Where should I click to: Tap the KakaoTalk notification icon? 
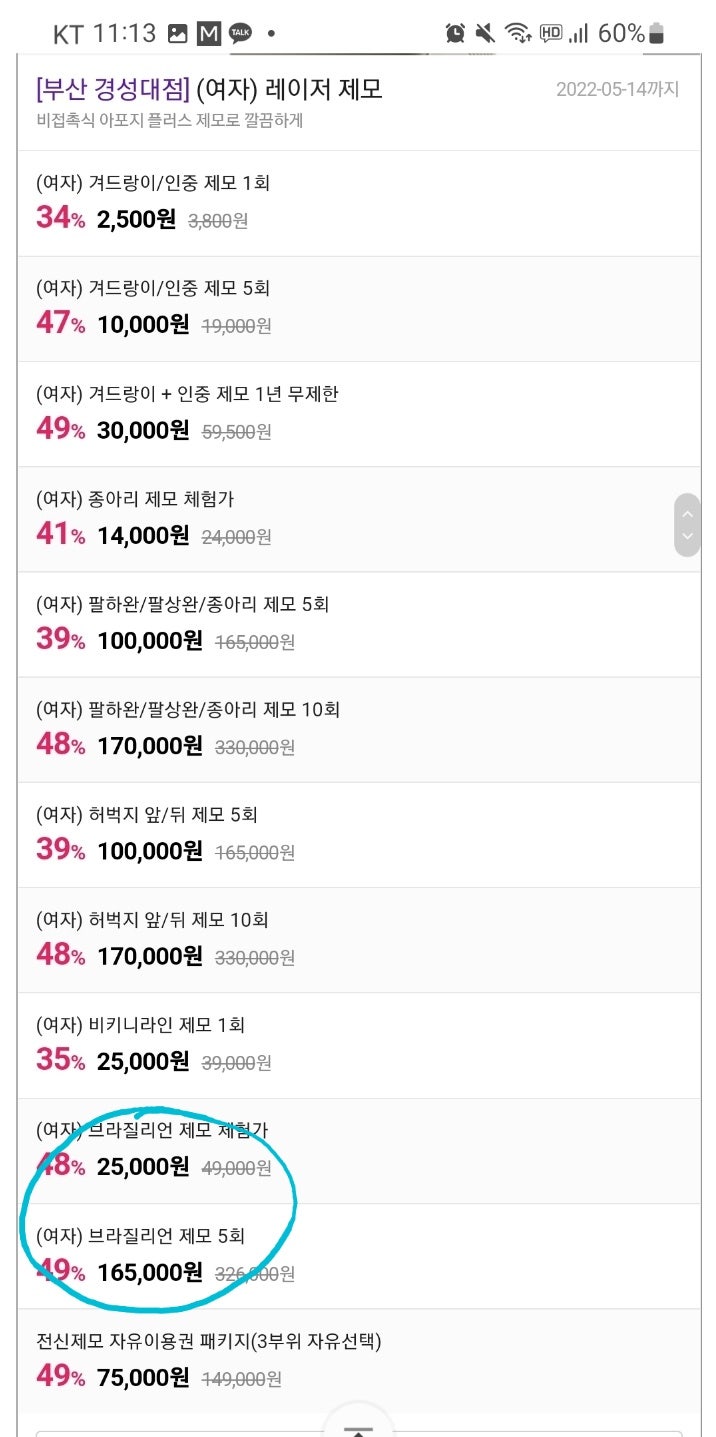(240, 34)
